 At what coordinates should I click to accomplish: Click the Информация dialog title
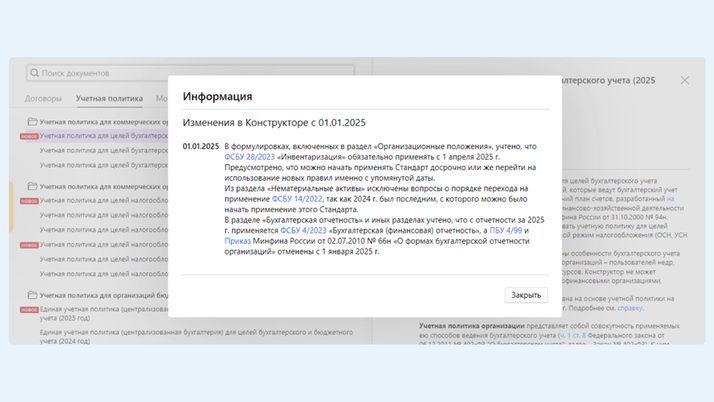click(x=217, y=97)
